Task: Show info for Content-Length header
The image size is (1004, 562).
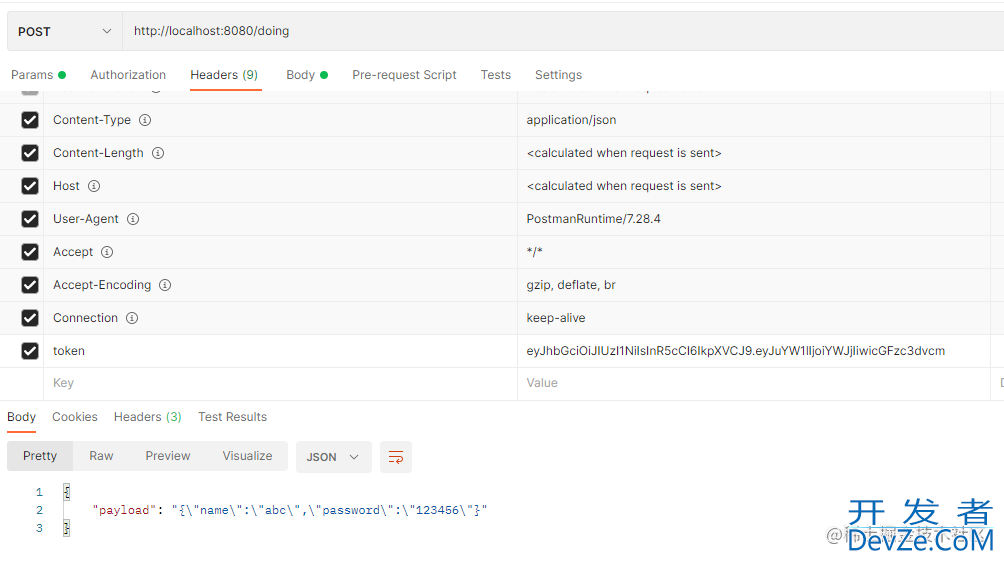Action: pos(158,153)
